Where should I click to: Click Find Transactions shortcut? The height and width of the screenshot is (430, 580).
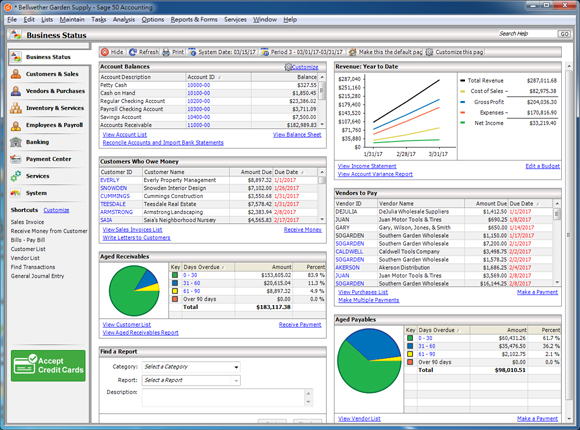[33, 267]
